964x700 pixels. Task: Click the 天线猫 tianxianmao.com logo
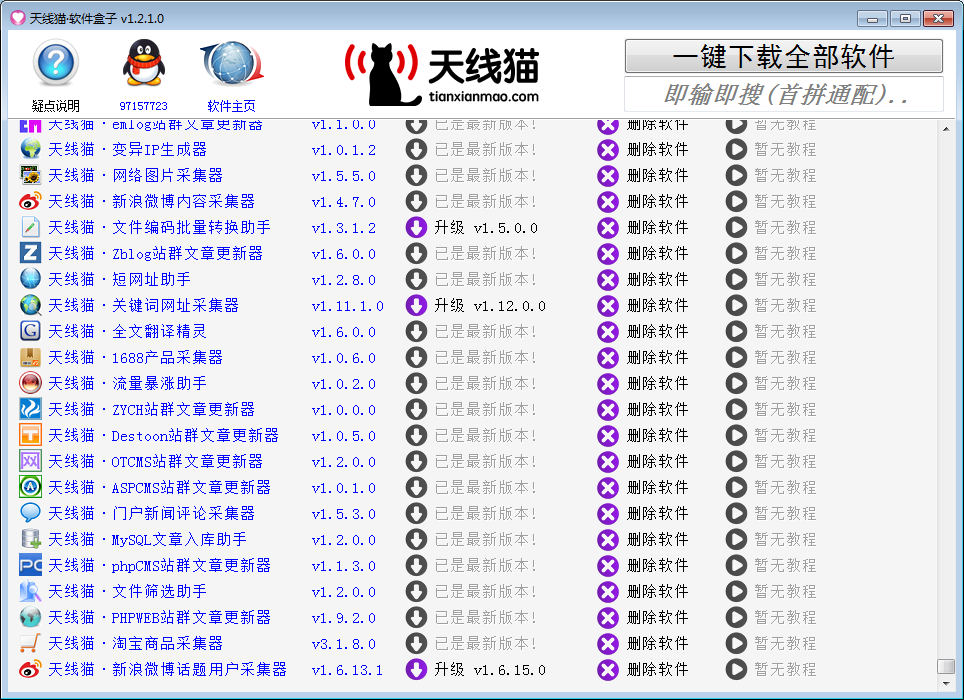(441, 74)
